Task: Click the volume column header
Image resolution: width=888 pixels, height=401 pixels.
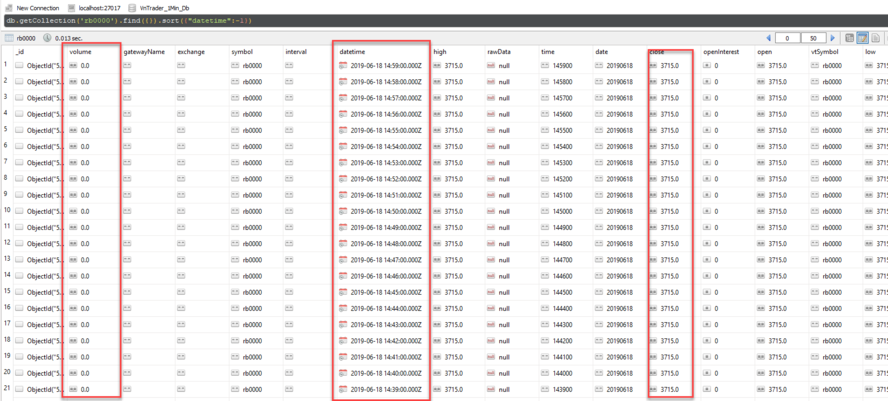Action: coord(80,51)
